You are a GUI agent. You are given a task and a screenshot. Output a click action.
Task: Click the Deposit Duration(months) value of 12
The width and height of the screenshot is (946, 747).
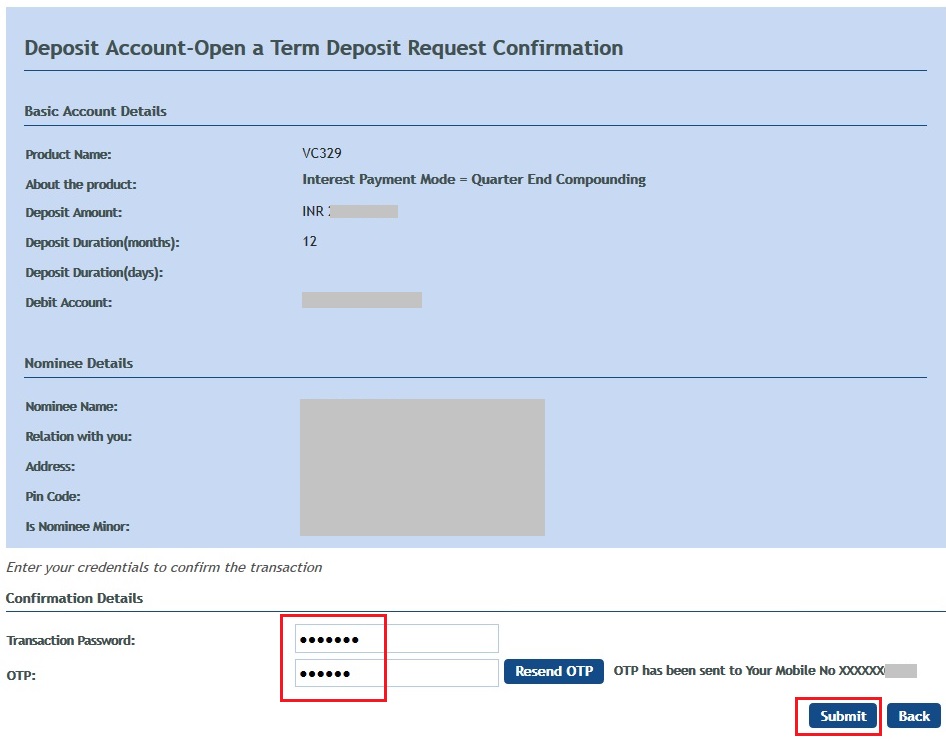tap(309, 241)
